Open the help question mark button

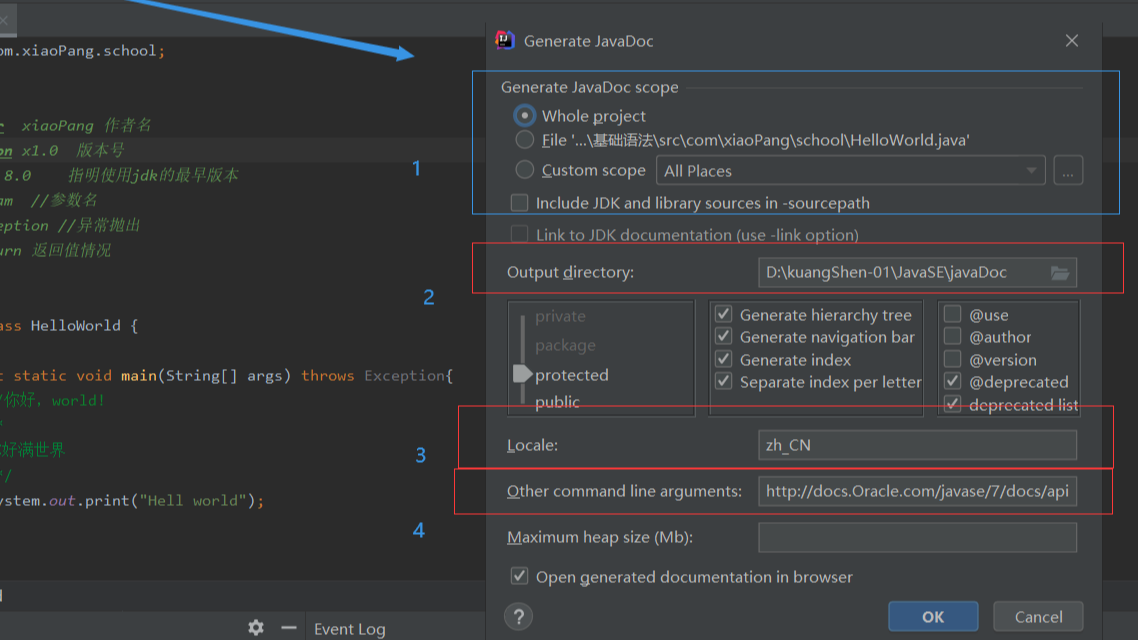click(x=519, y=616)
